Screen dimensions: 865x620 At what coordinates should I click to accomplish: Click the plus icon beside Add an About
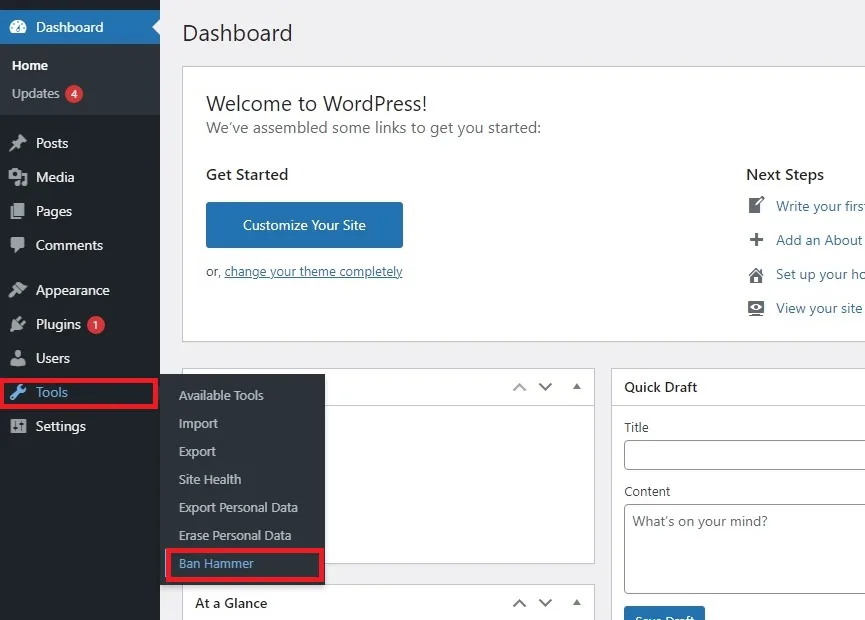click(756, 239)
